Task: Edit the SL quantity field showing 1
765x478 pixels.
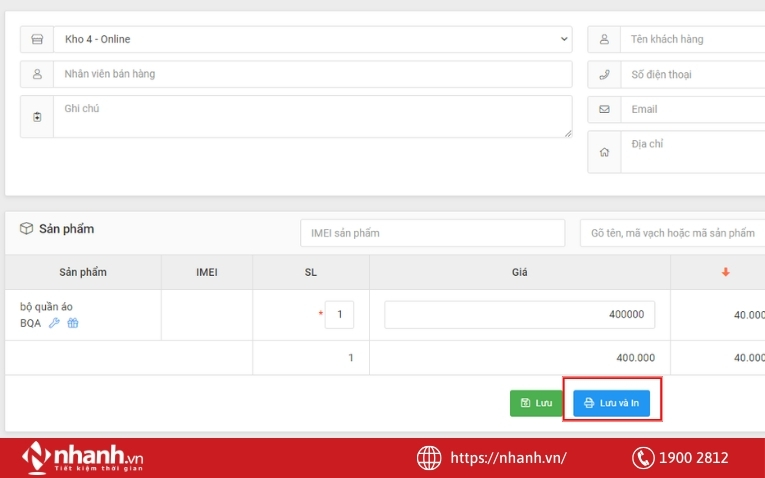Action: pyautogui.click(x=339, y=315)
